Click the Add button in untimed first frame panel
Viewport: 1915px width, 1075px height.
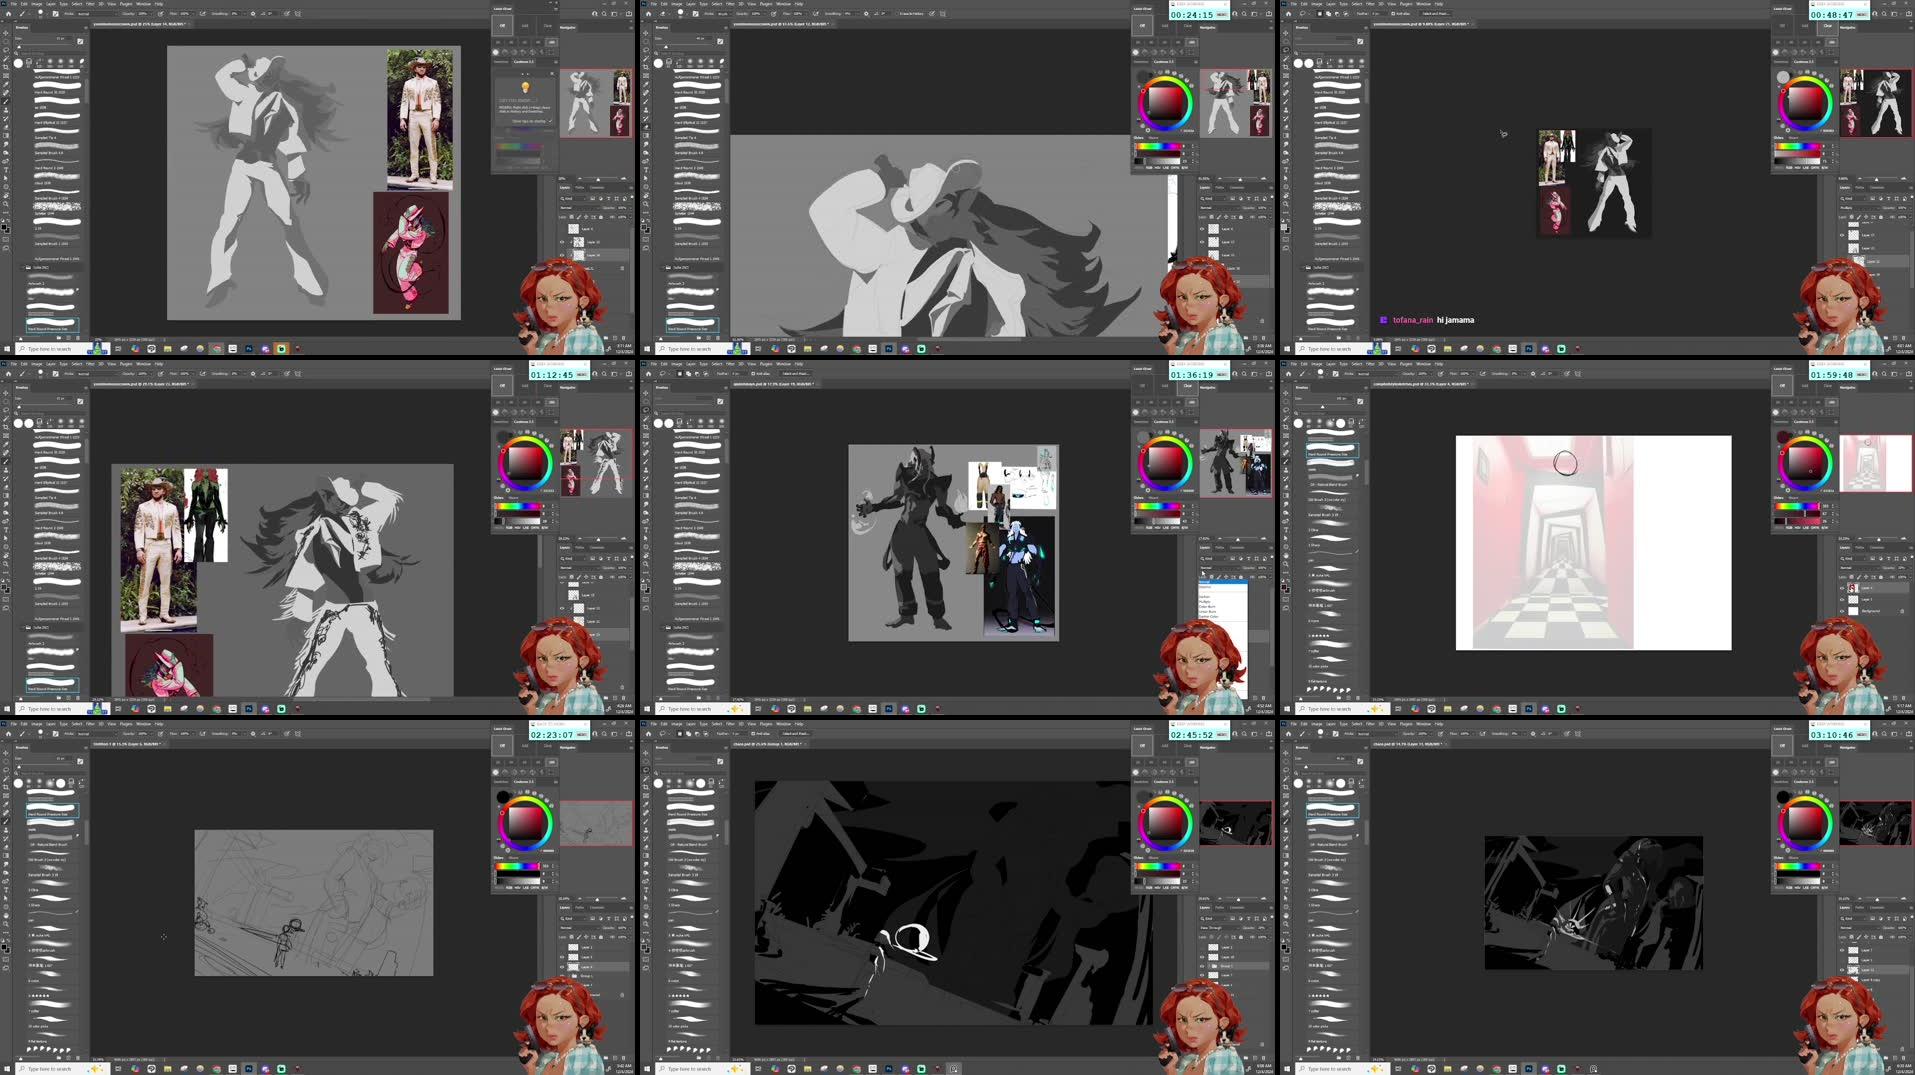(525, 25)
